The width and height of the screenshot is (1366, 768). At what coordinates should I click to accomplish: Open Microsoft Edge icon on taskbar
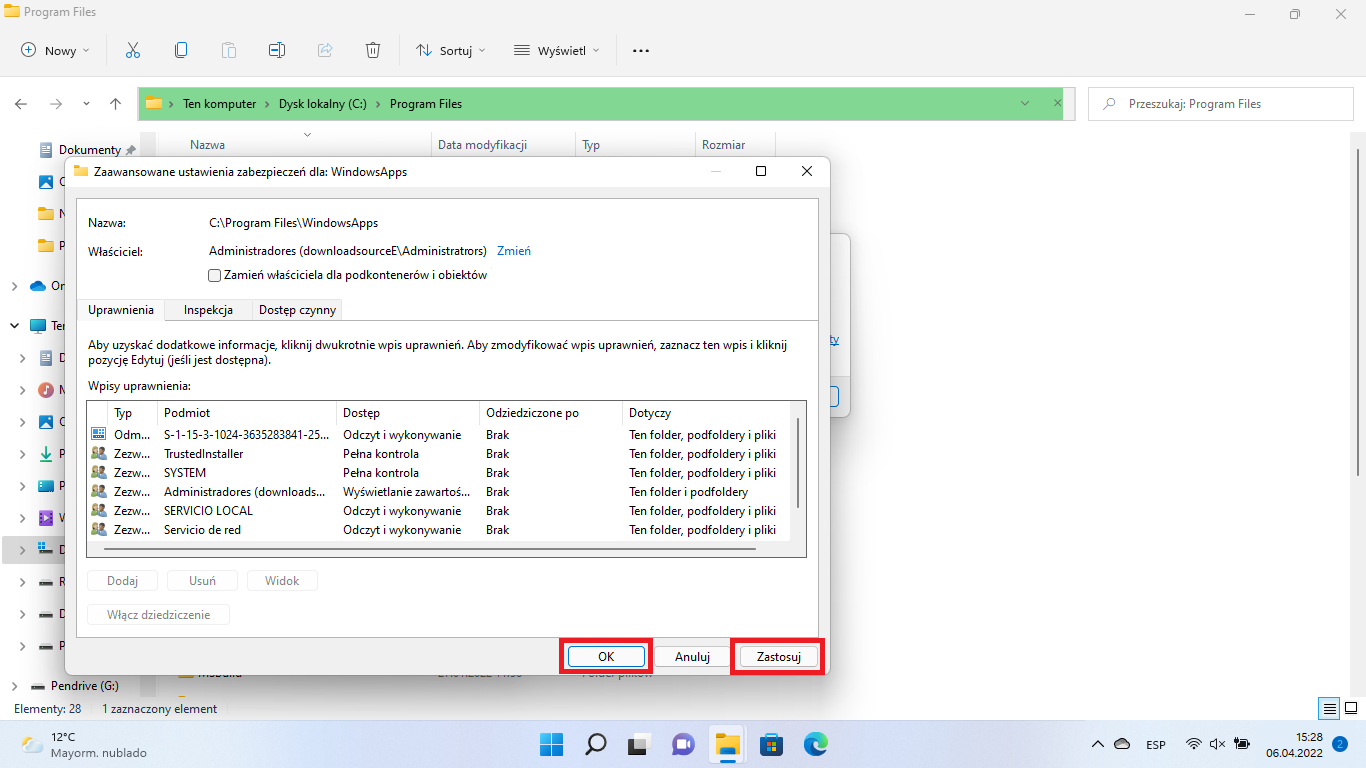(815, 744)
